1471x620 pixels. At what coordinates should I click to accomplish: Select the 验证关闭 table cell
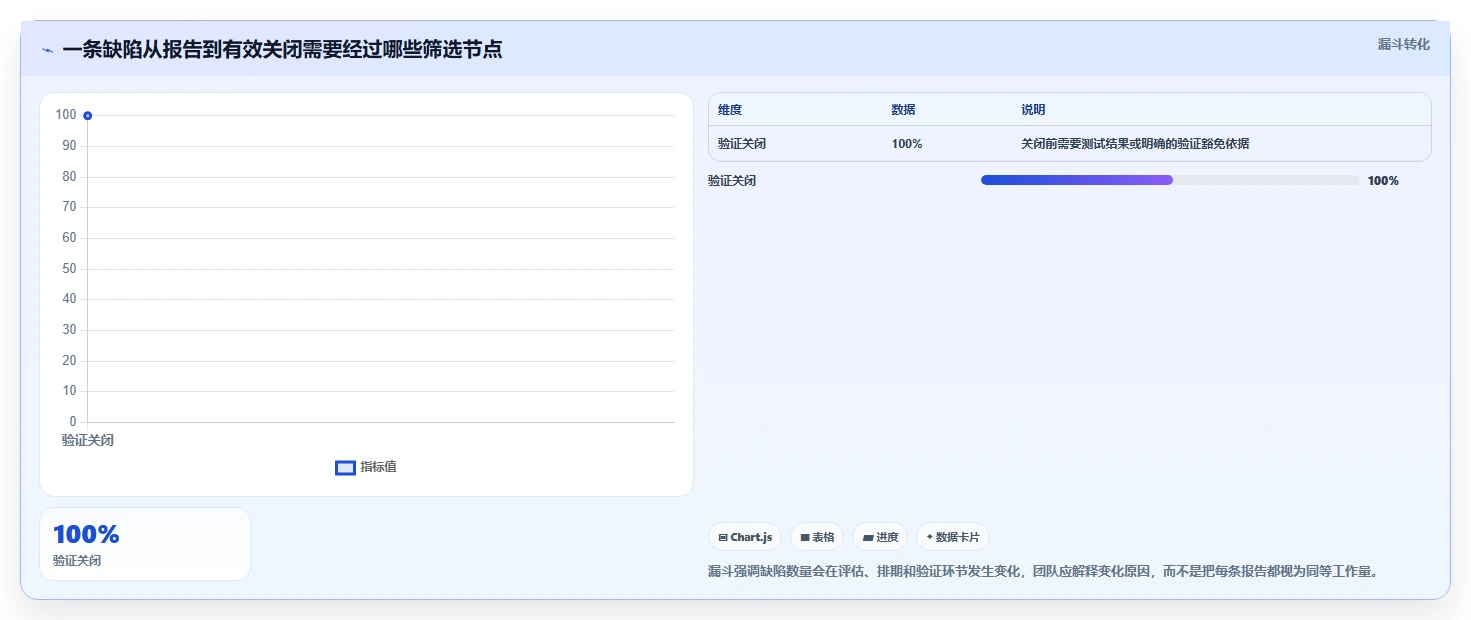pos(742,144)
